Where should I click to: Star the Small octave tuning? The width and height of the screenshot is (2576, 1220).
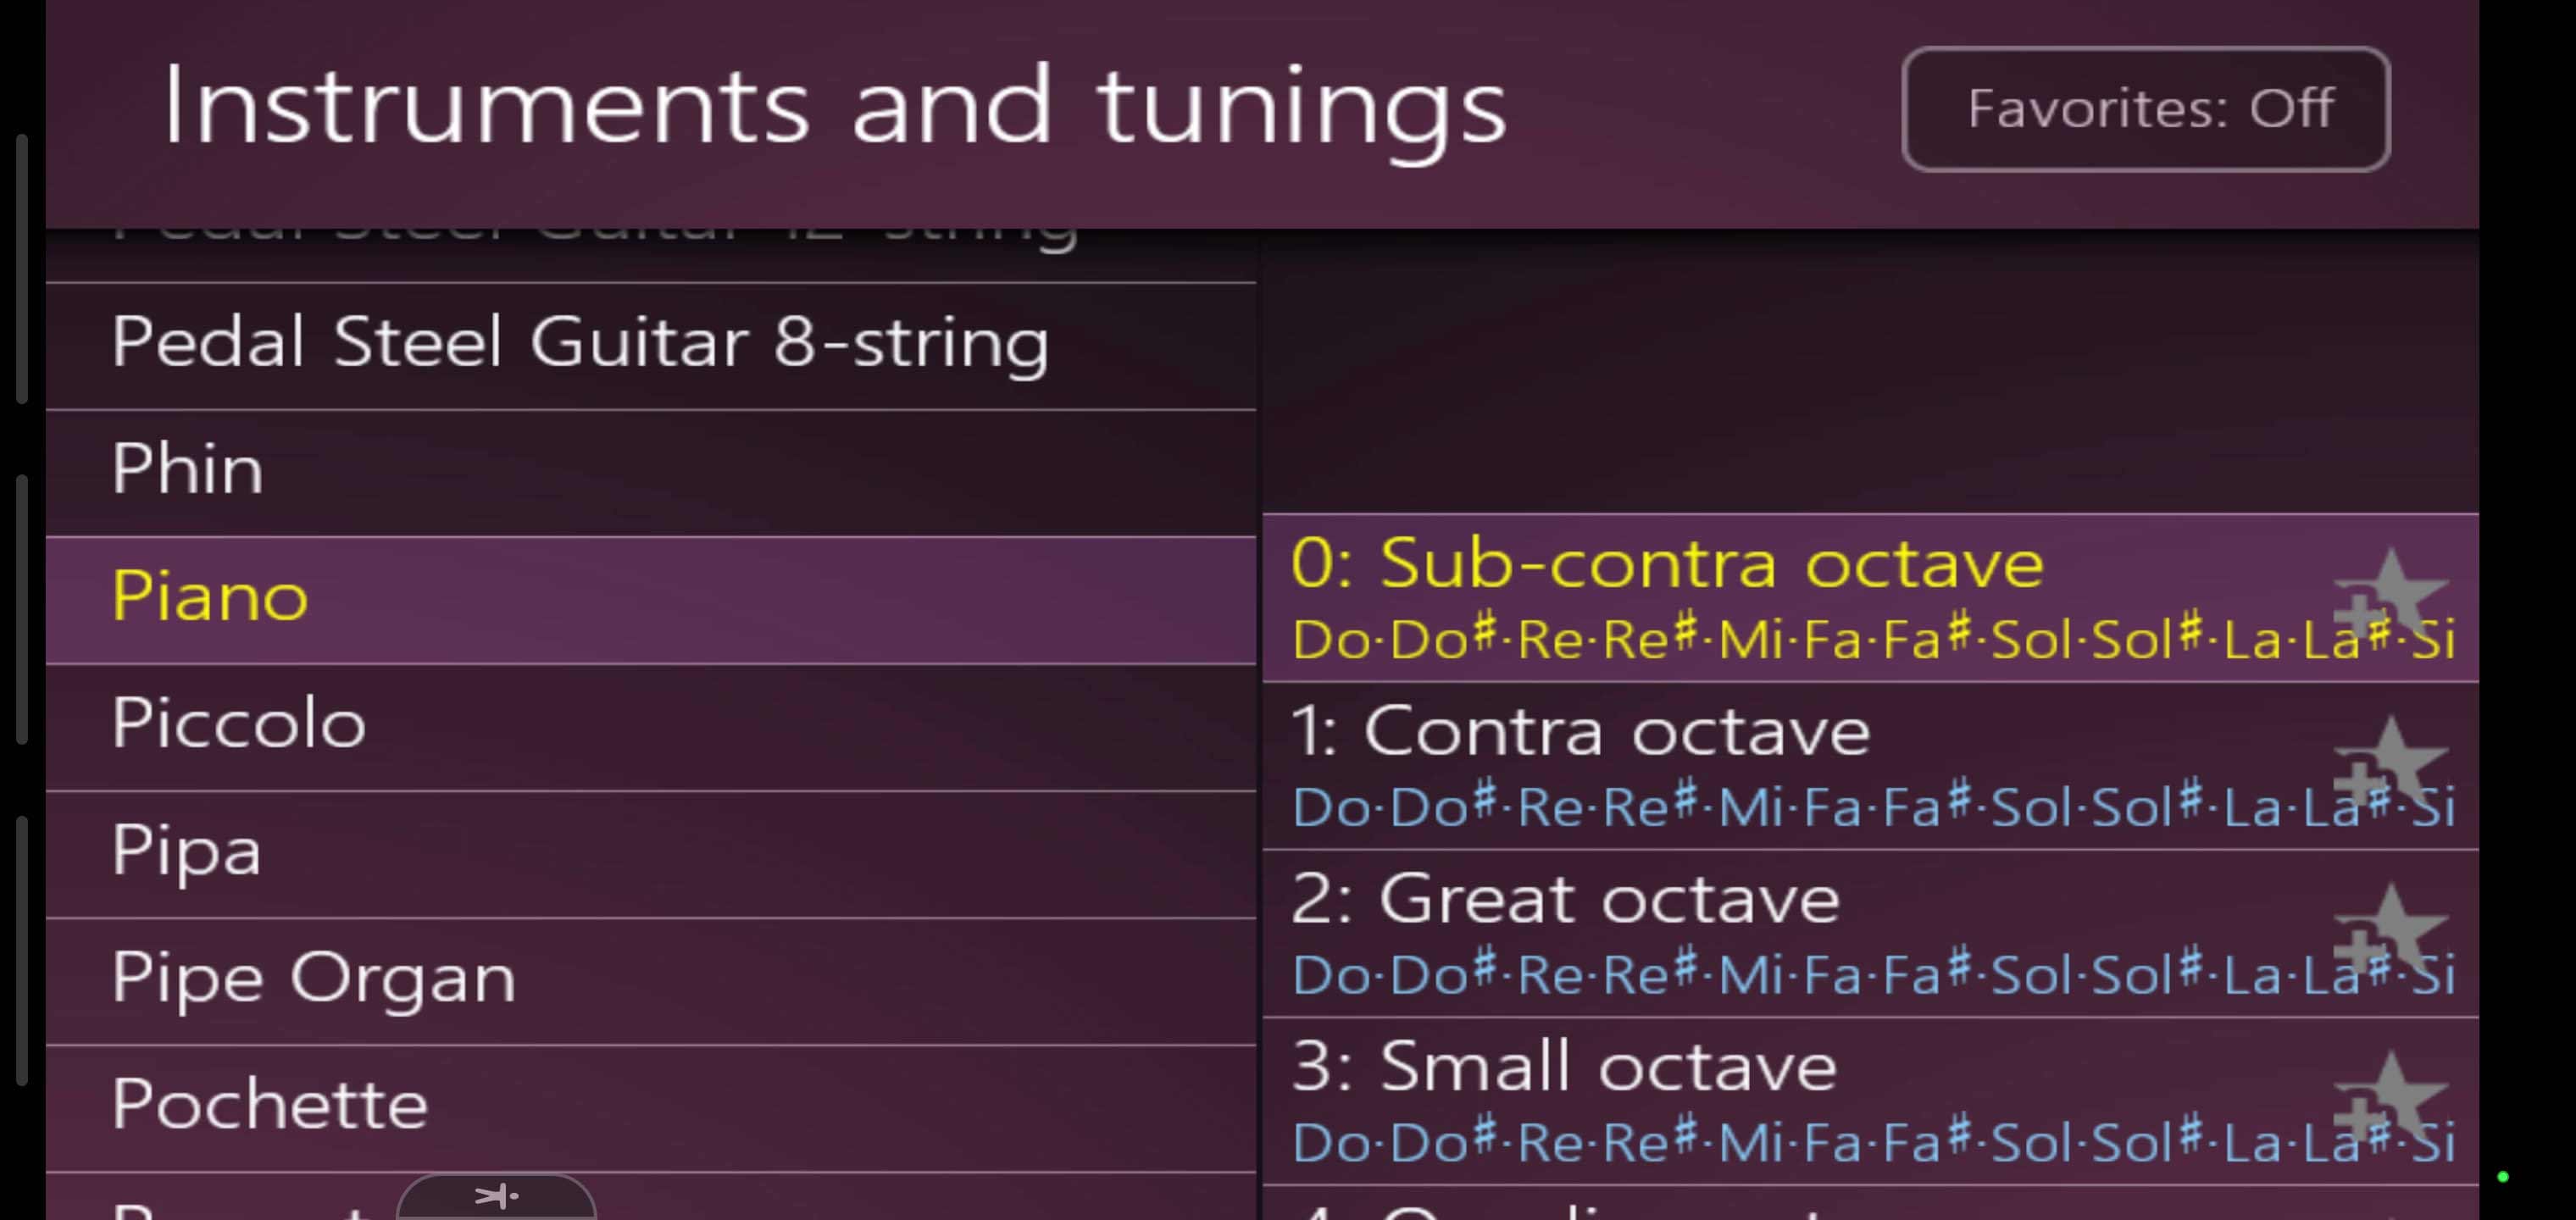point(2388,1098)
